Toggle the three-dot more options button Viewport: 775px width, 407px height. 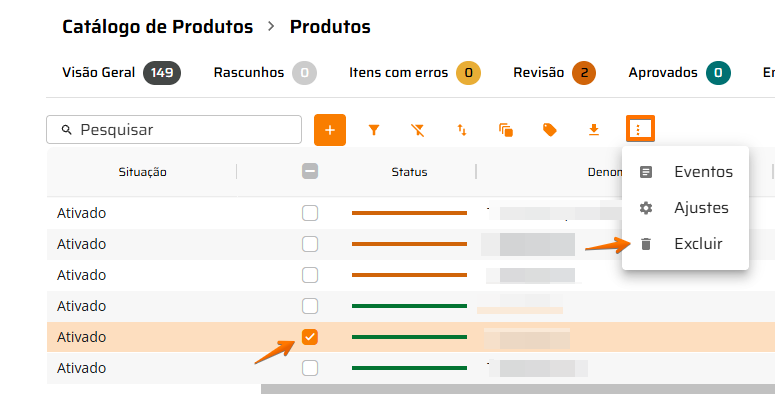[x=640, y=129]
